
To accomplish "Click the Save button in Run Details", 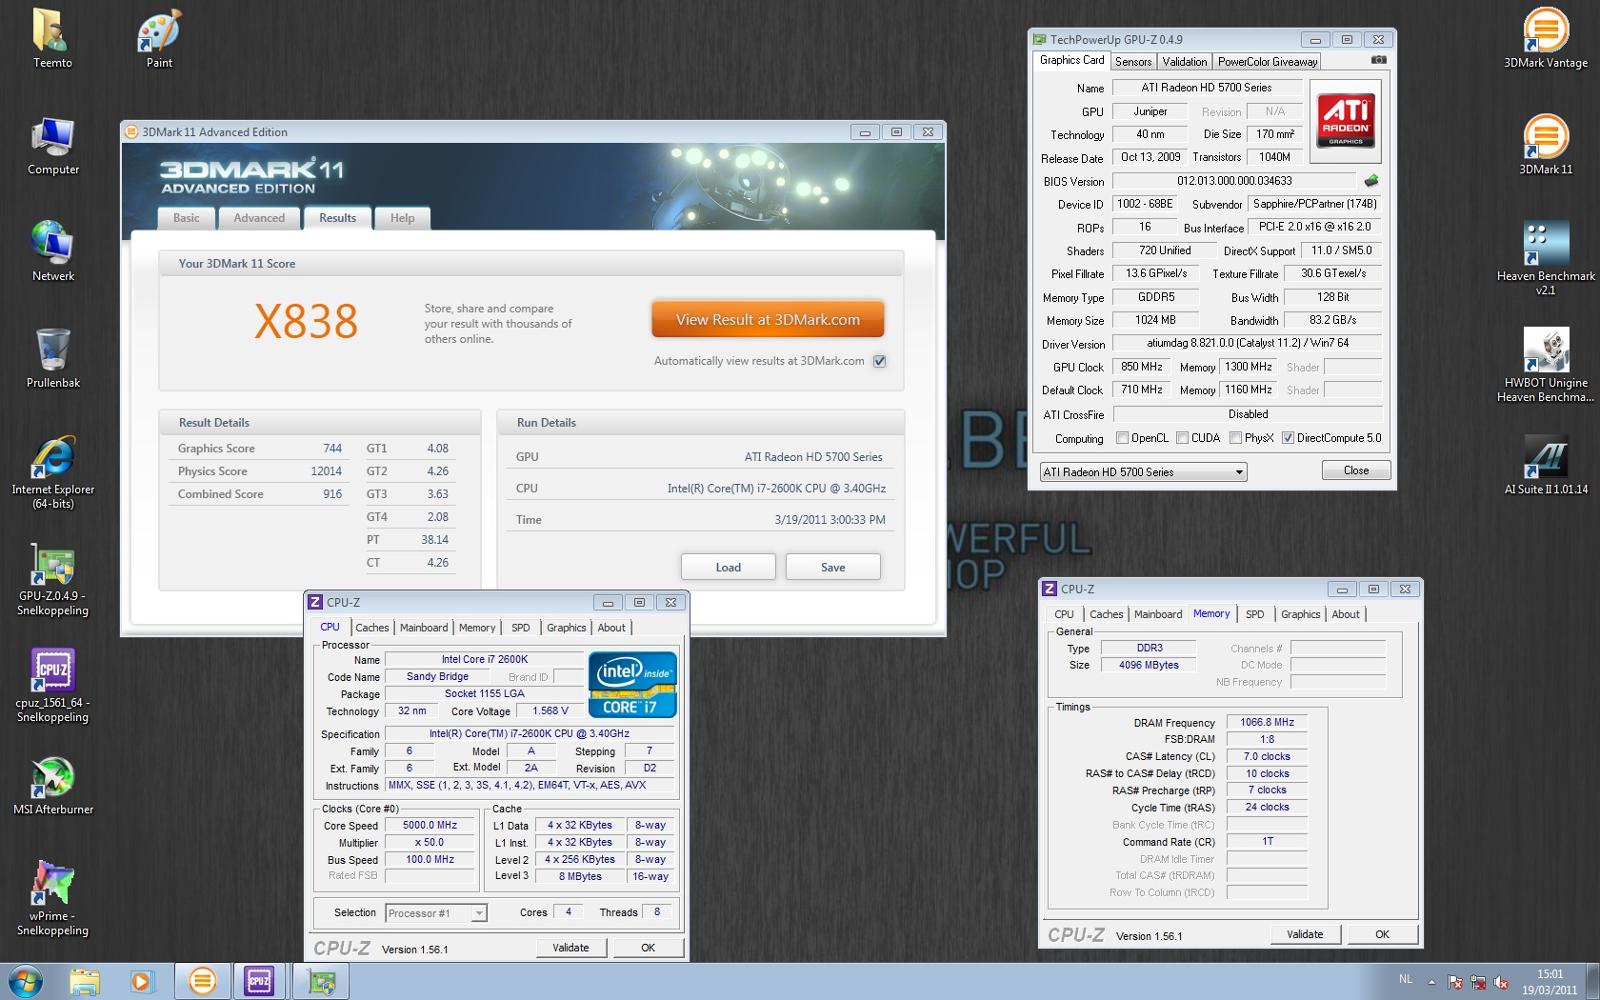I will click(x=833, y=567).
